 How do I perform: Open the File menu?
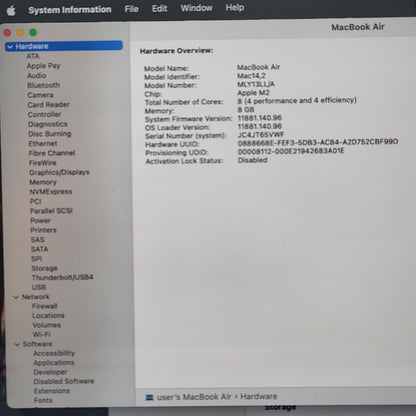coord(131,9)
